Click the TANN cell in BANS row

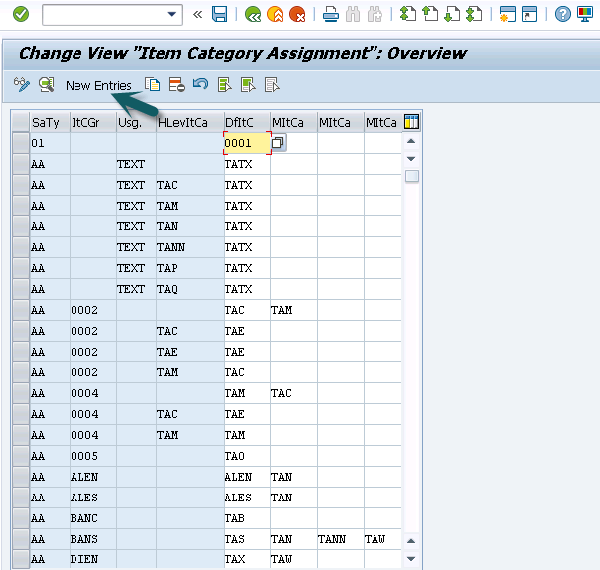pyautogui.click(x=341, y=539)
